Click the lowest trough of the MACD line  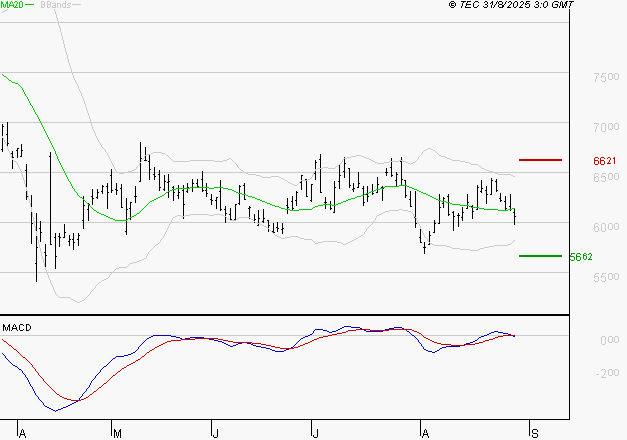click(x=55, y=410)
